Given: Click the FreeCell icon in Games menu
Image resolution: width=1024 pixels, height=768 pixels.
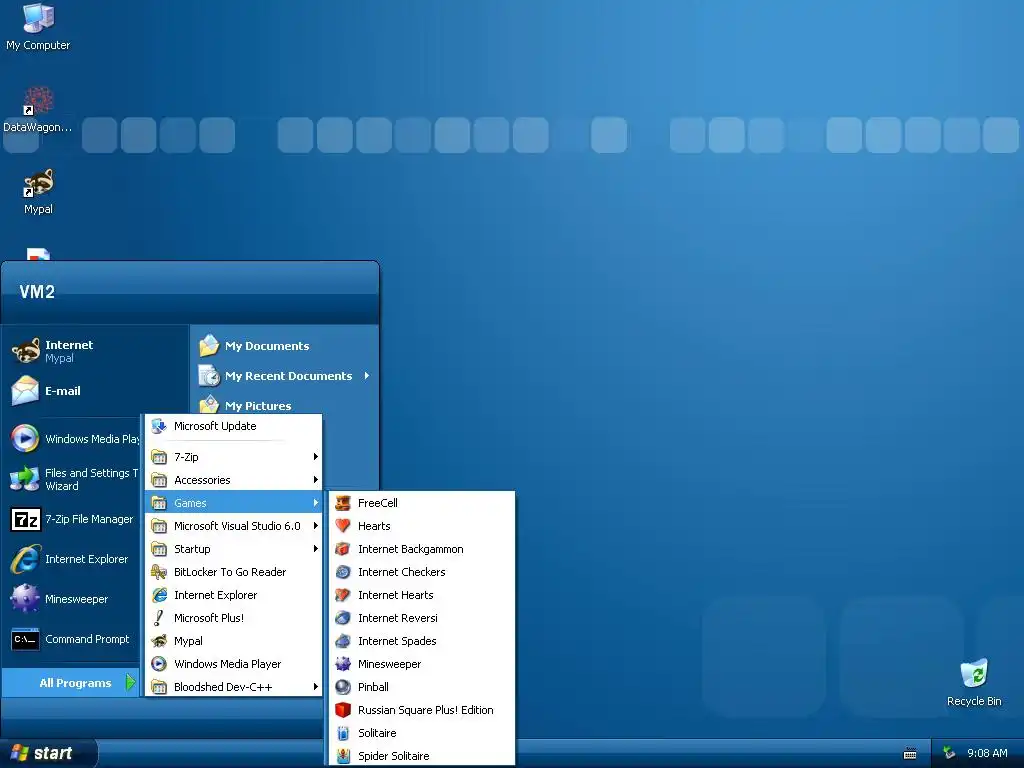Looking at the screenshot, I should (x=343, y=503).
